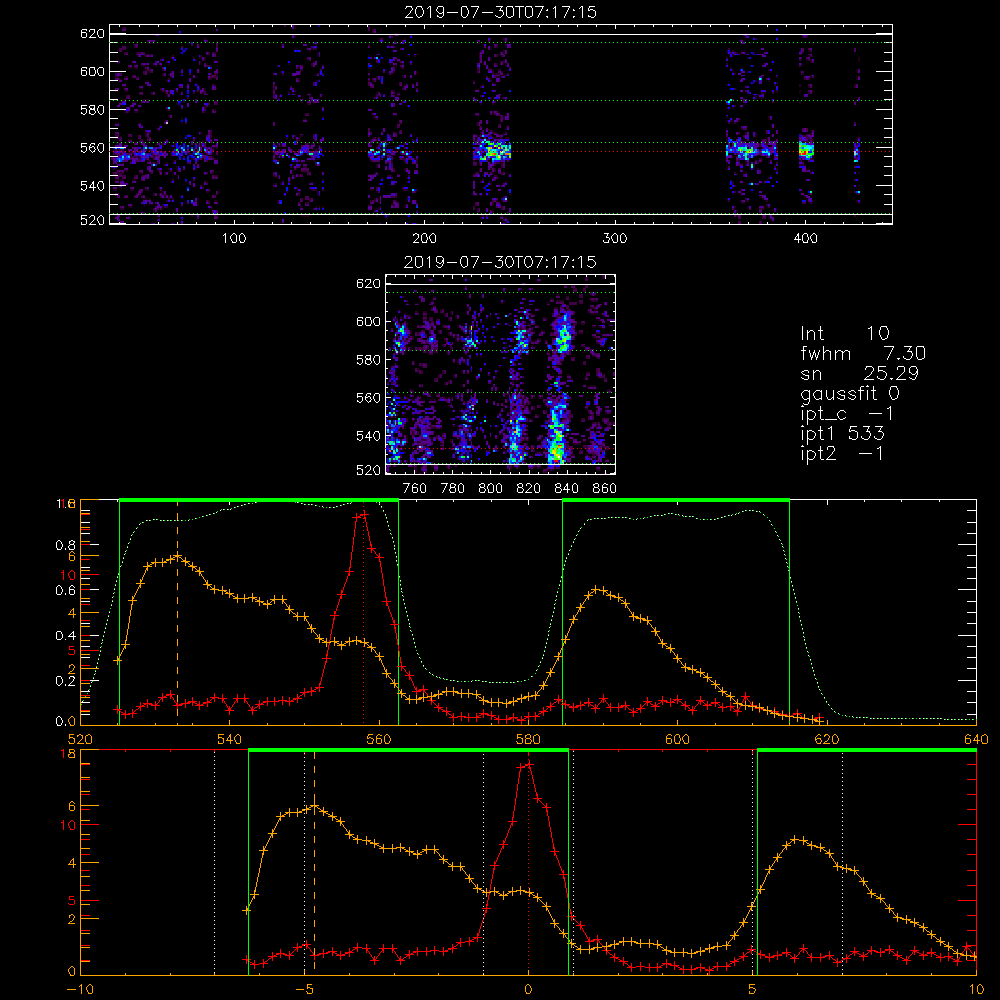Click x-axis label 400 on top image

click(805, 239)
